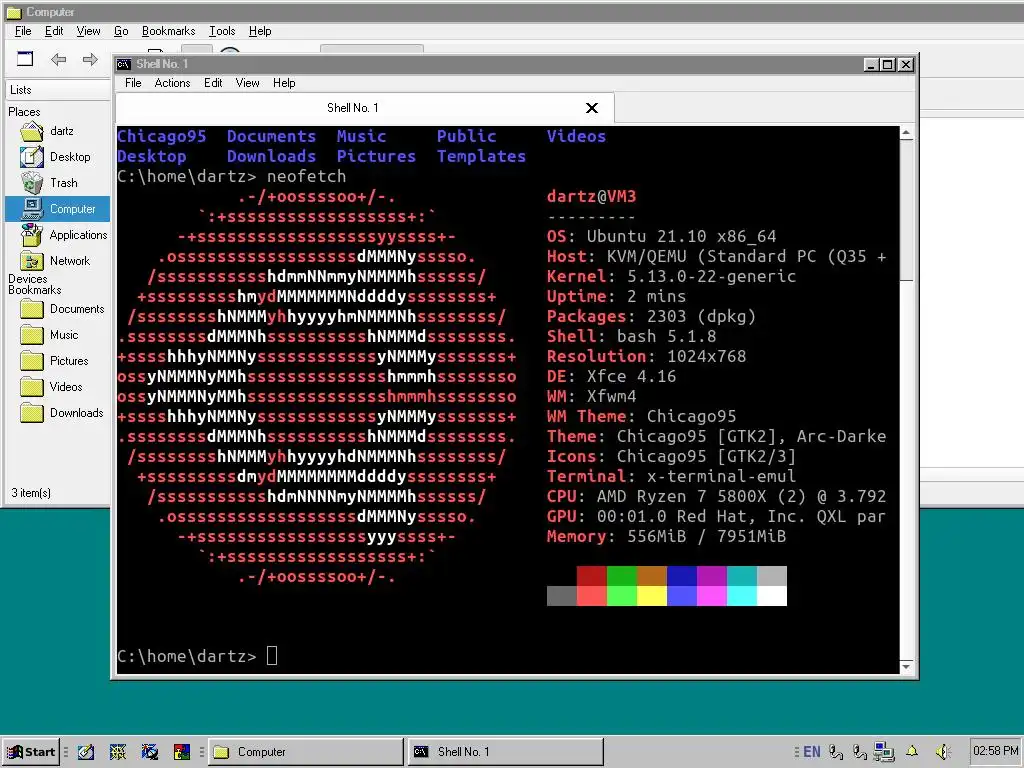The width and height of the screenshot is (1024, 768).
Task: Open Trash in Places sidebar
Action: click(x=57, y=183)
